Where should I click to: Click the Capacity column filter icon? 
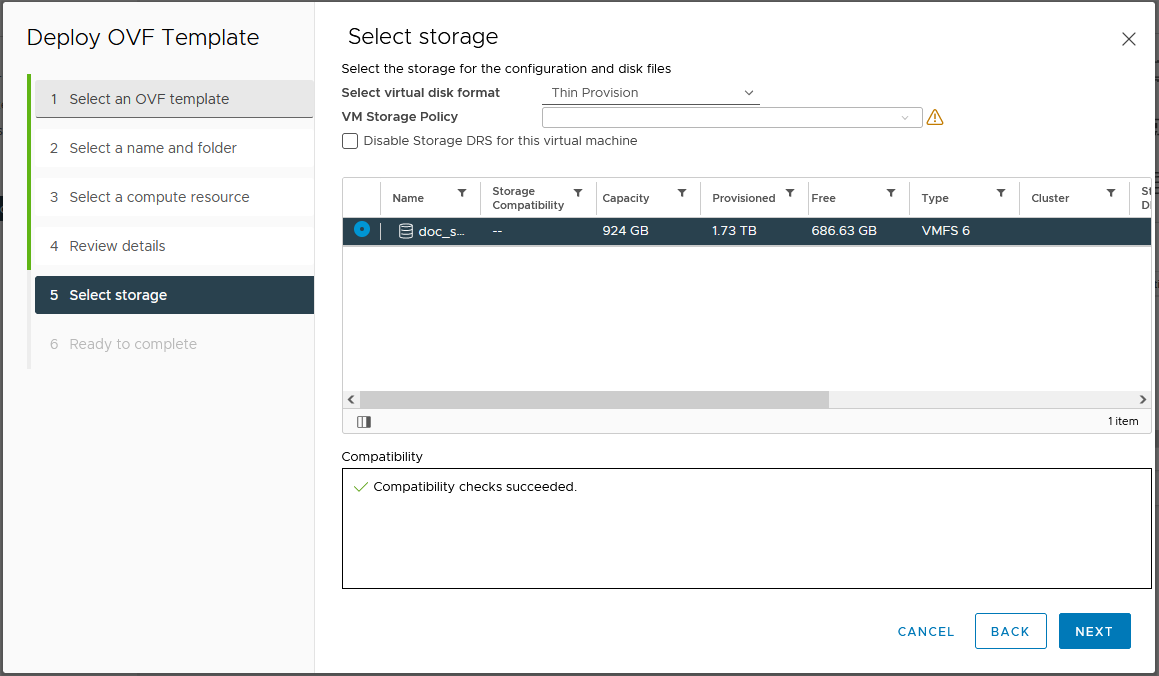pos(682,193)
